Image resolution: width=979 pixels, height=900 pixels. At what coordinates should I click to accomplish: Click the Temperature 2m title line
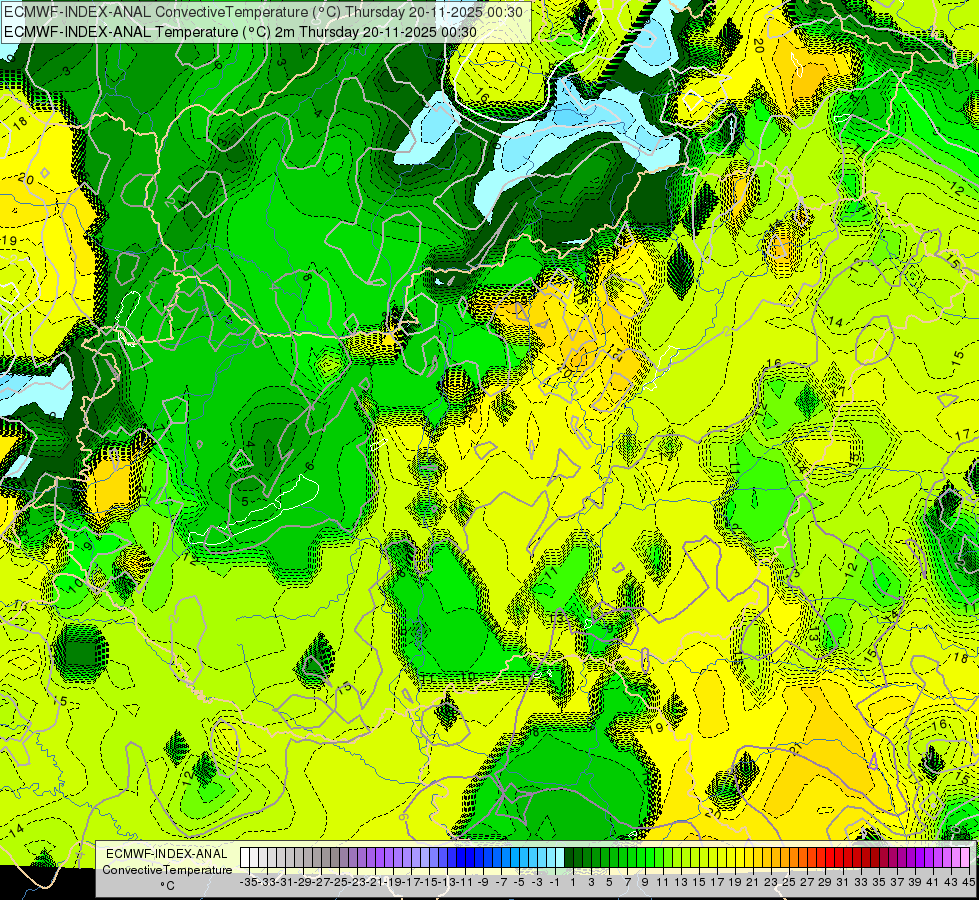point(240,32)
